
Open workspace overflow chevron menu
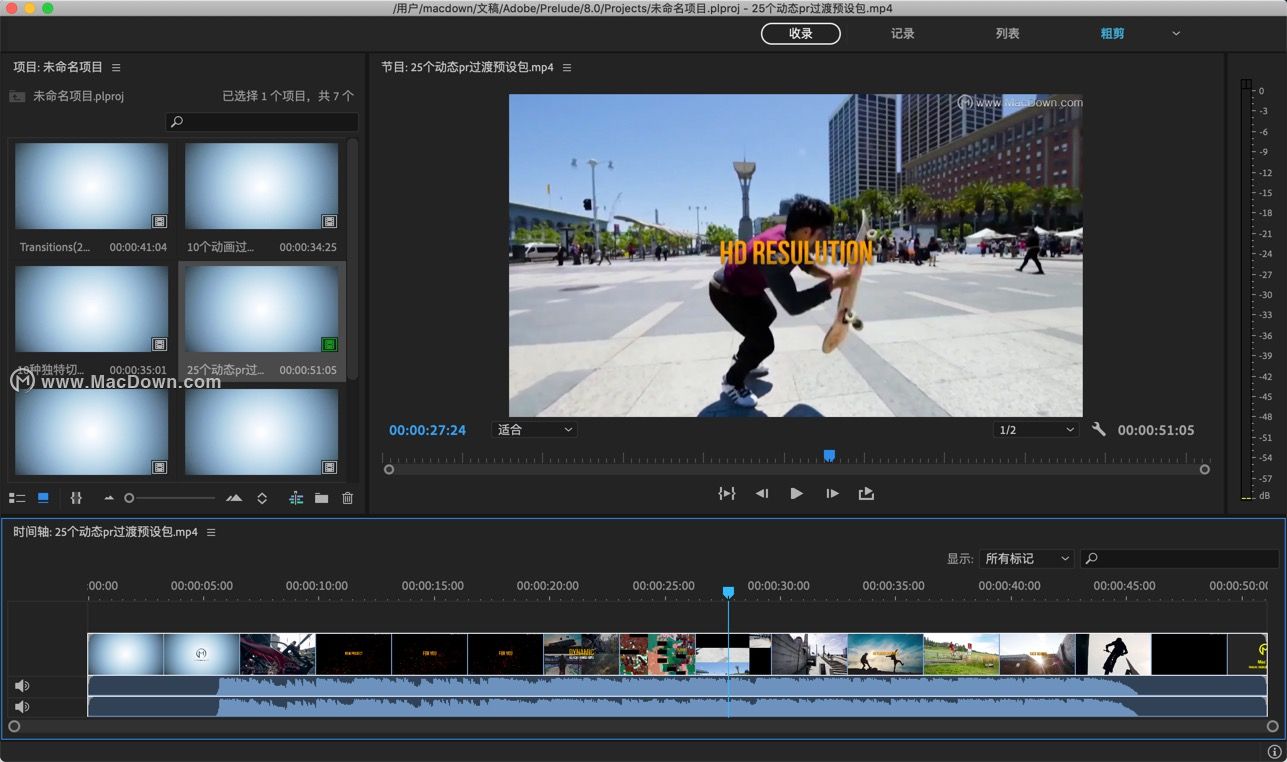[1176, 33]
